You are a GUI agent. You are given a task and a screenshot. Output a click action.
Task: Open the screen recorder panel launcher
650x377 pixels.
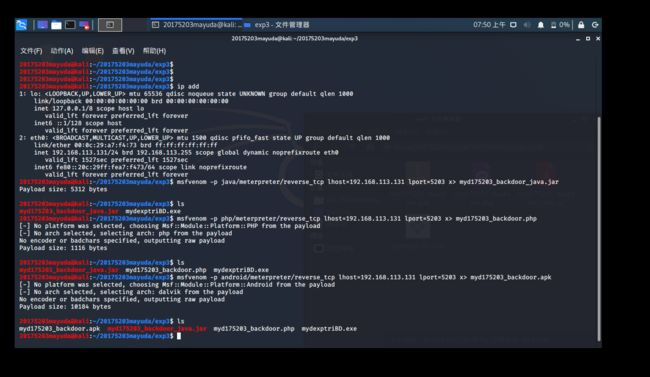84,25
